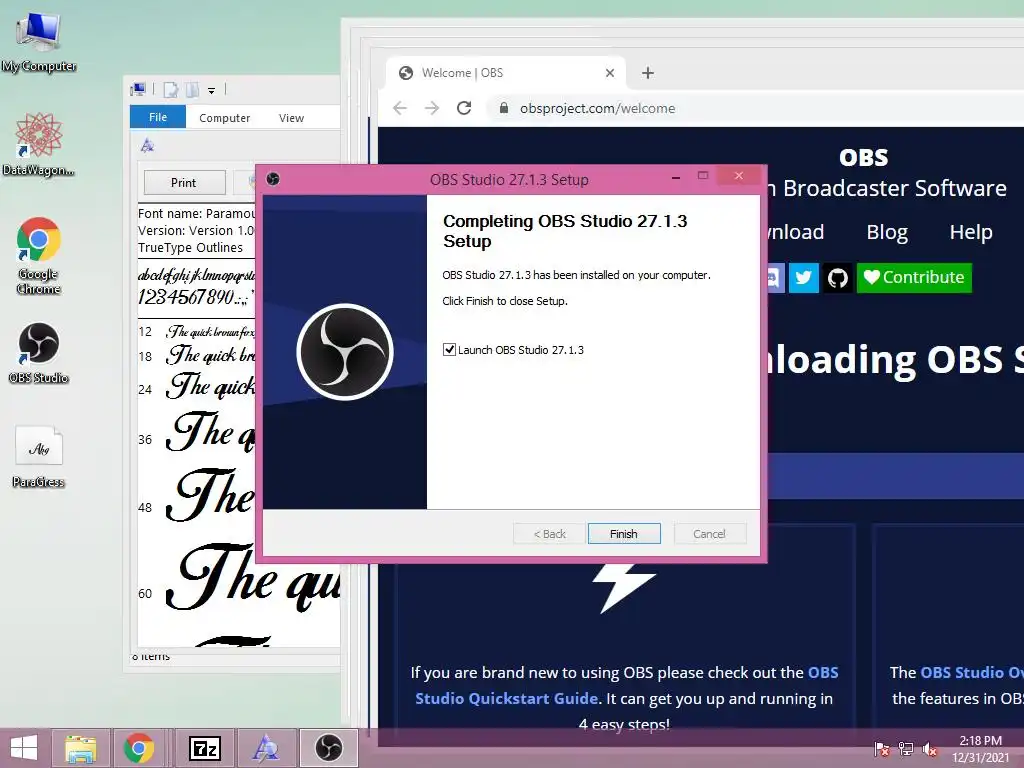This screenshot has width=1024, height=768.
Task: Open the Computer ribbon tab
Action: click(225, 118)
